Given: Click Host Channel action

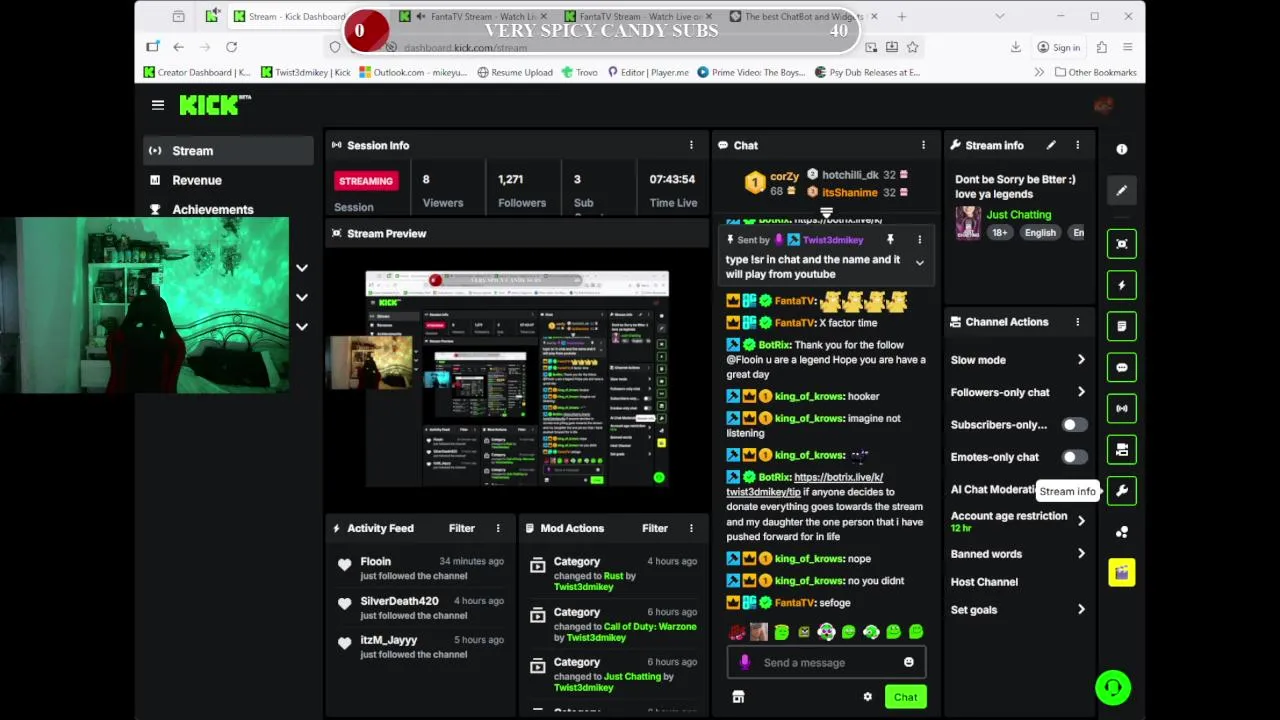Looking at the screenshot, I should [x=984, y=582].
